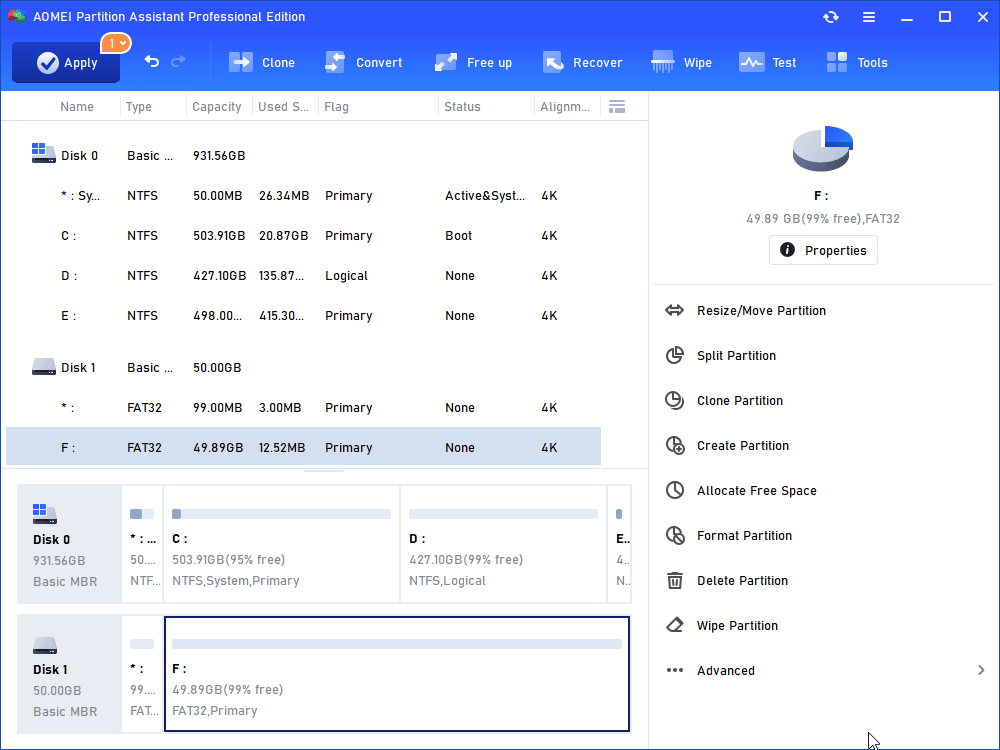
Task: Click the Disk 0 icon in list
Action: (x=43, y=154)
